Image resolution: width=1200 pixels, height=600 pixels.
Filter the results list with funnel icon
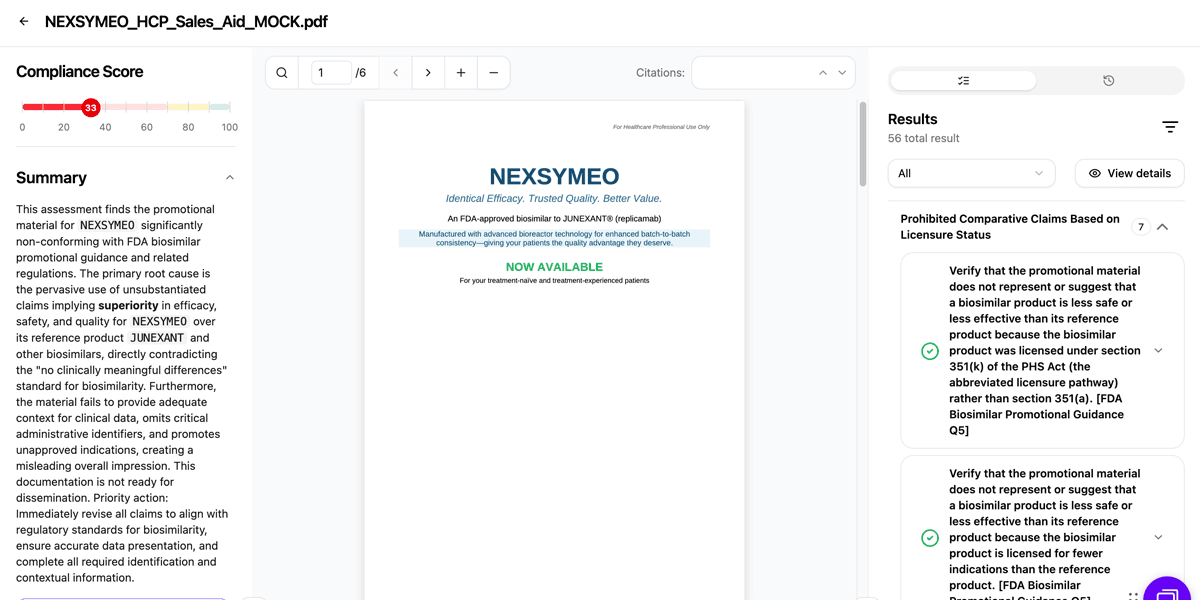coord(1170,127)
